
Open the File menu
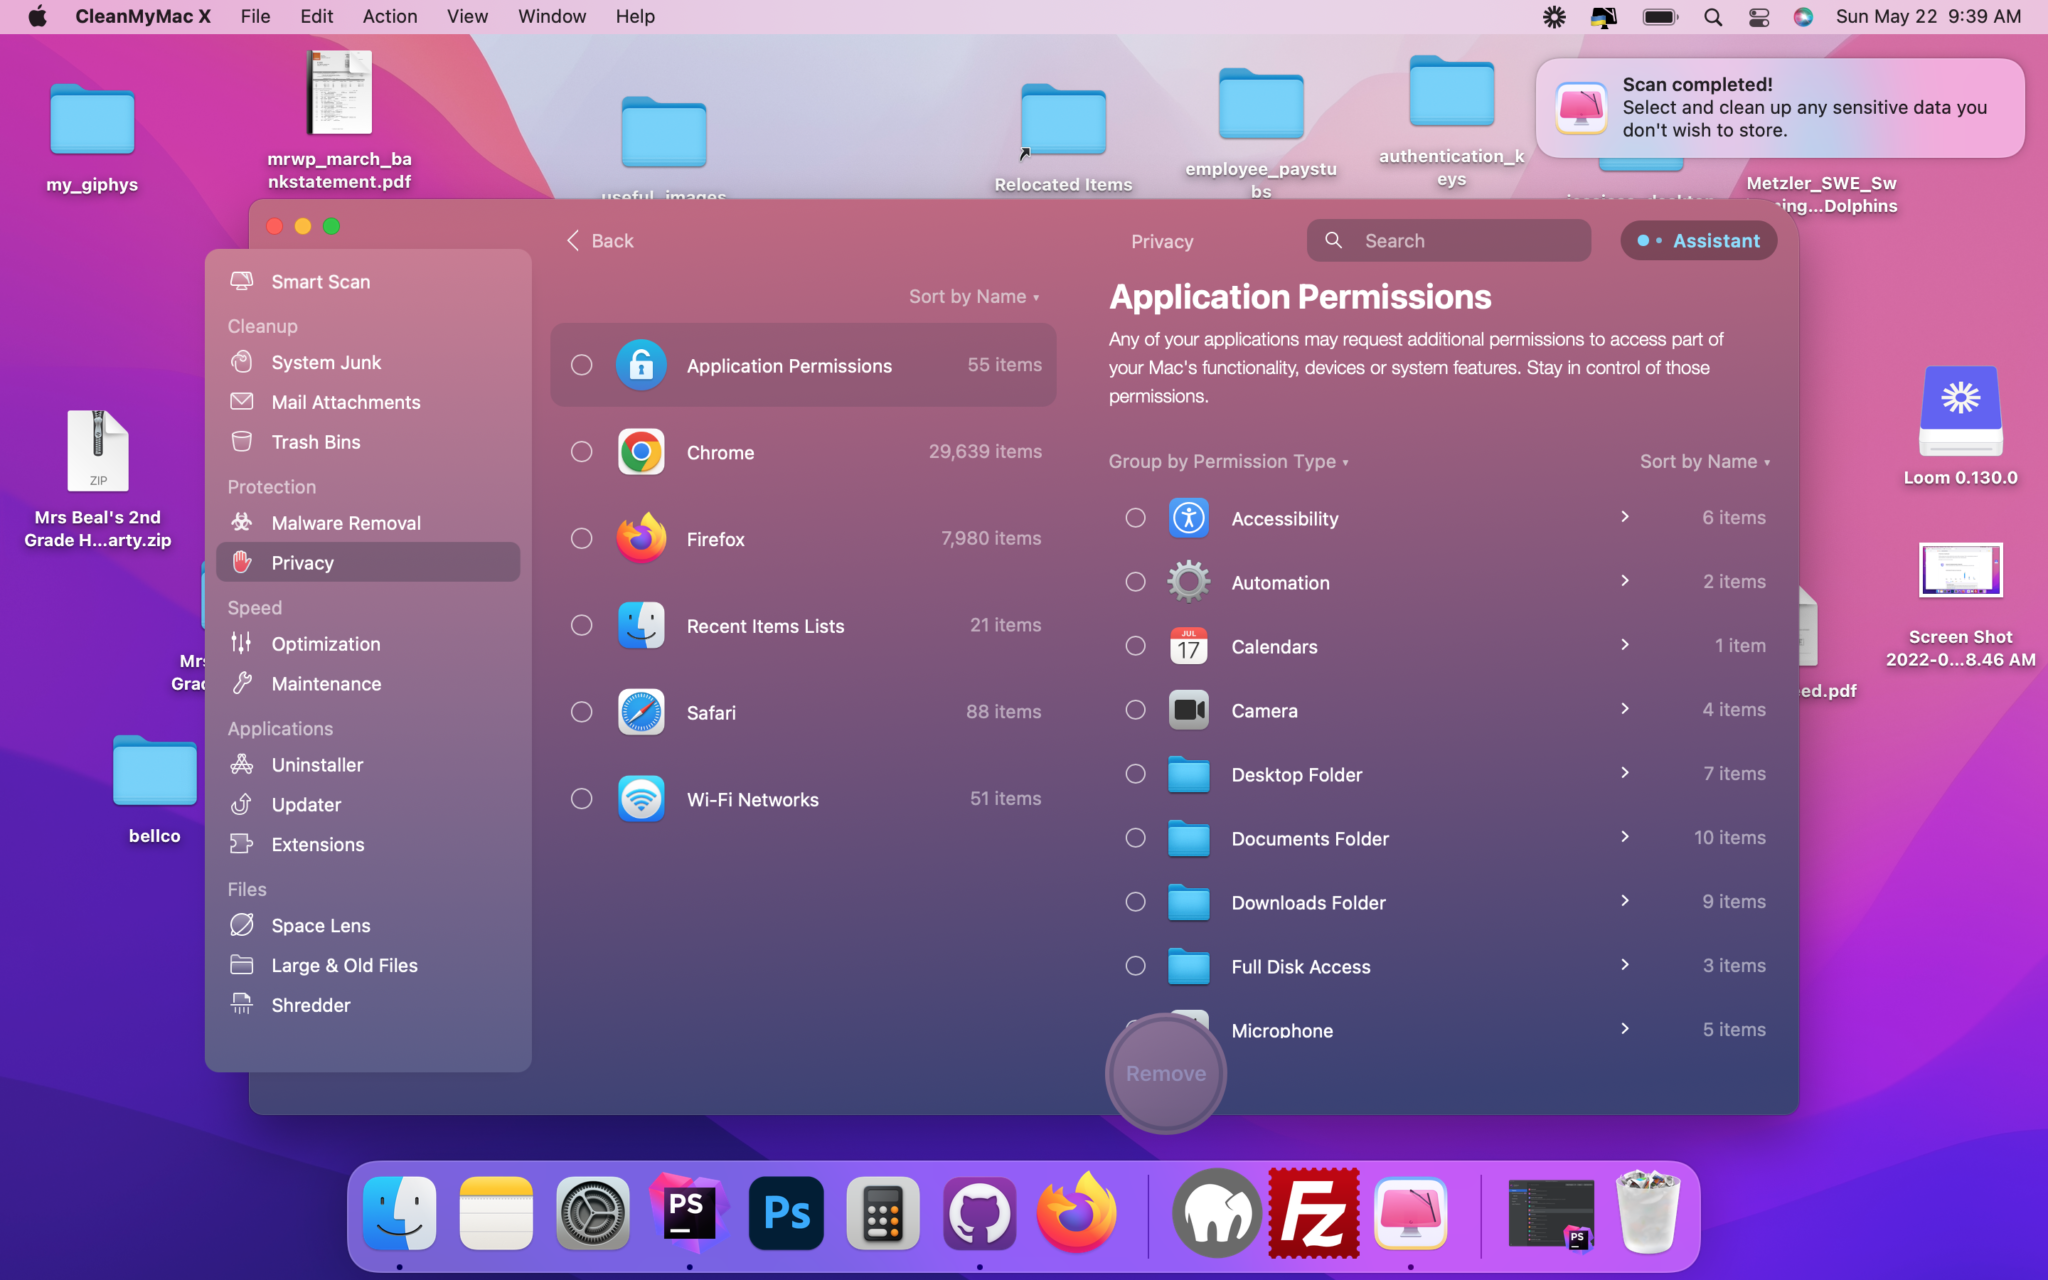tap(255, 17)
